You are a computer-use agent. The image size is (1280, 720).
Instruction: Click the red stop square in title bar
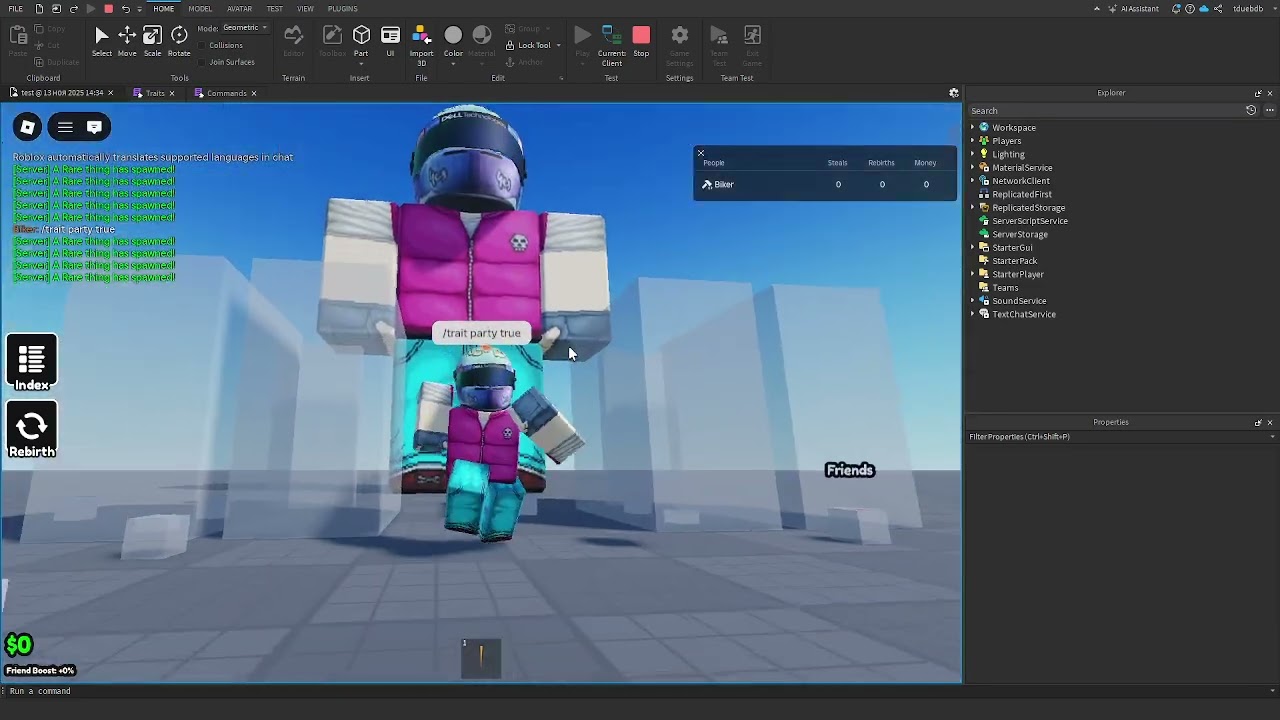[109, 8]
